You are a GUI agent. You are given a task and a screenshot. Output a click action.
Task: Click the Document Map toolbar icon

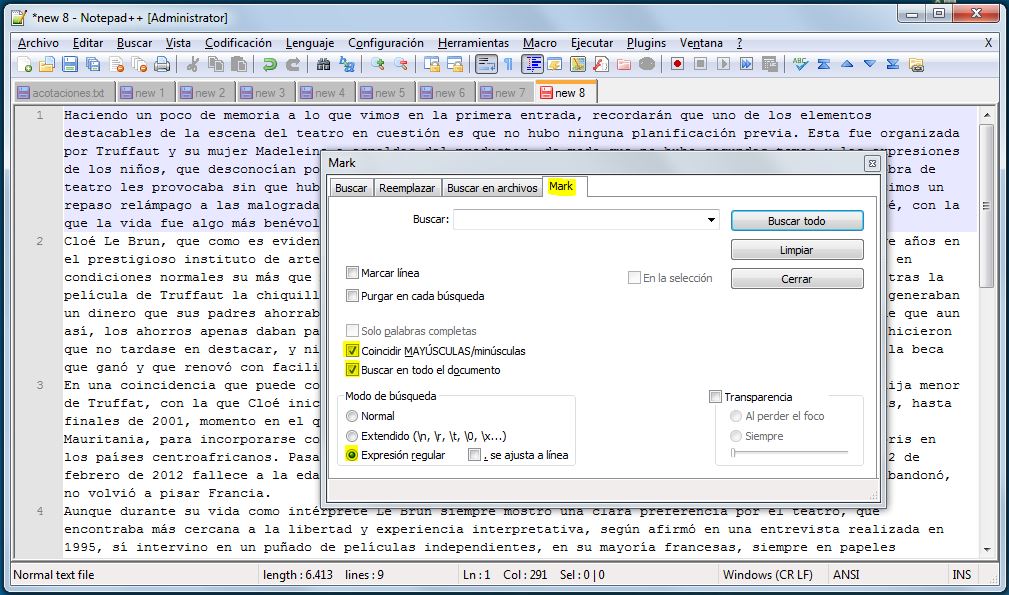[x=578, y=64]
